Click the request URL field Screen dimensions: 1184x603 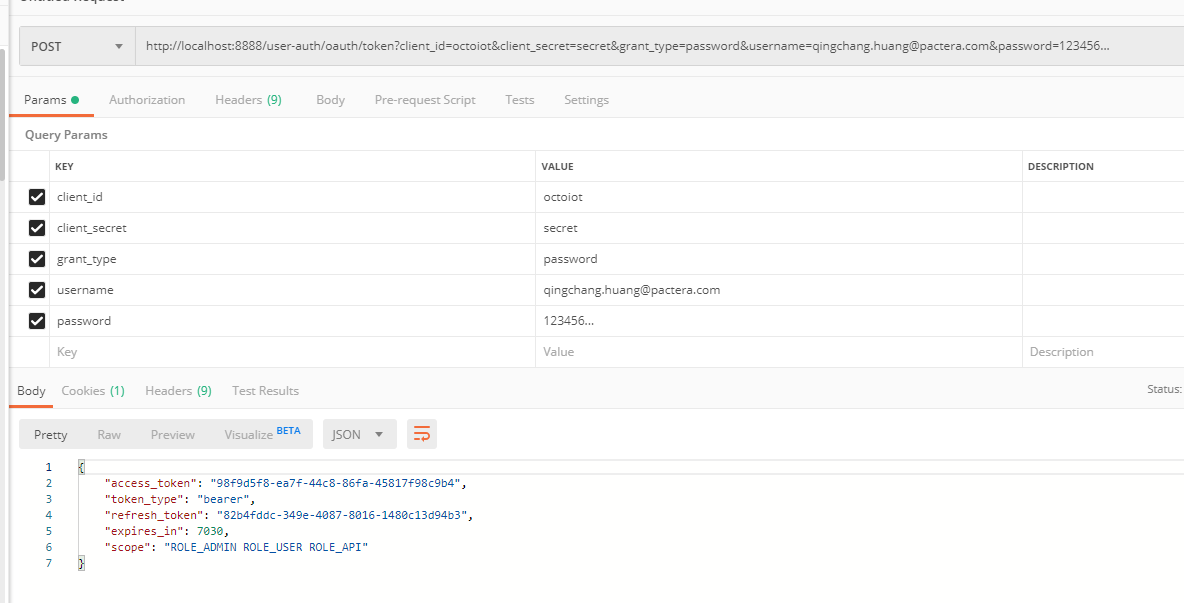(x=659, y=46)
